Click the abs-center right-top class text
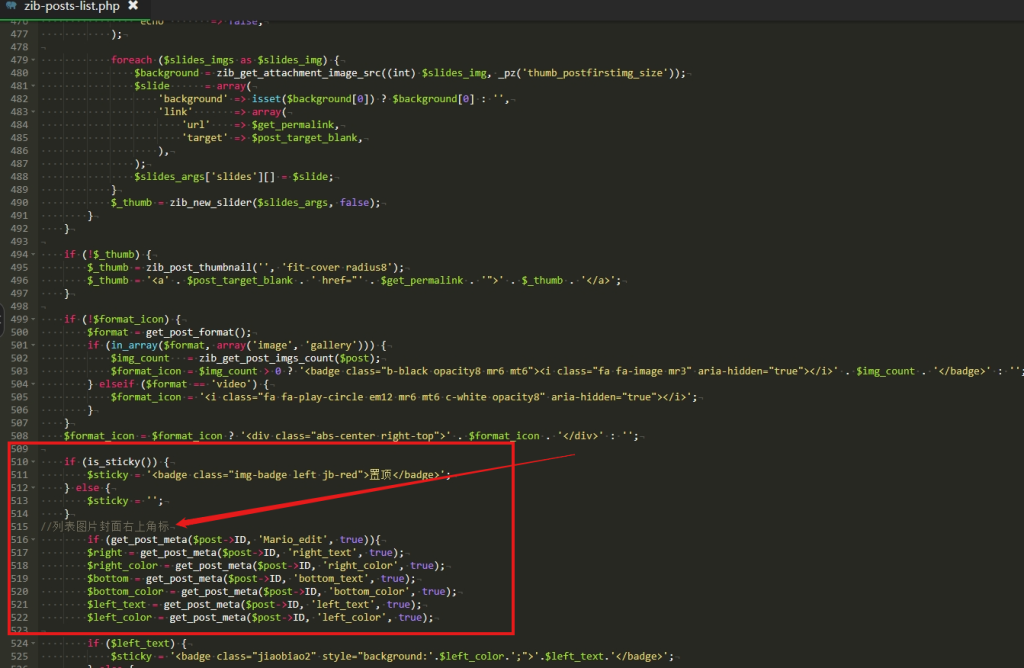1024x668 pixels. [379, 436]
